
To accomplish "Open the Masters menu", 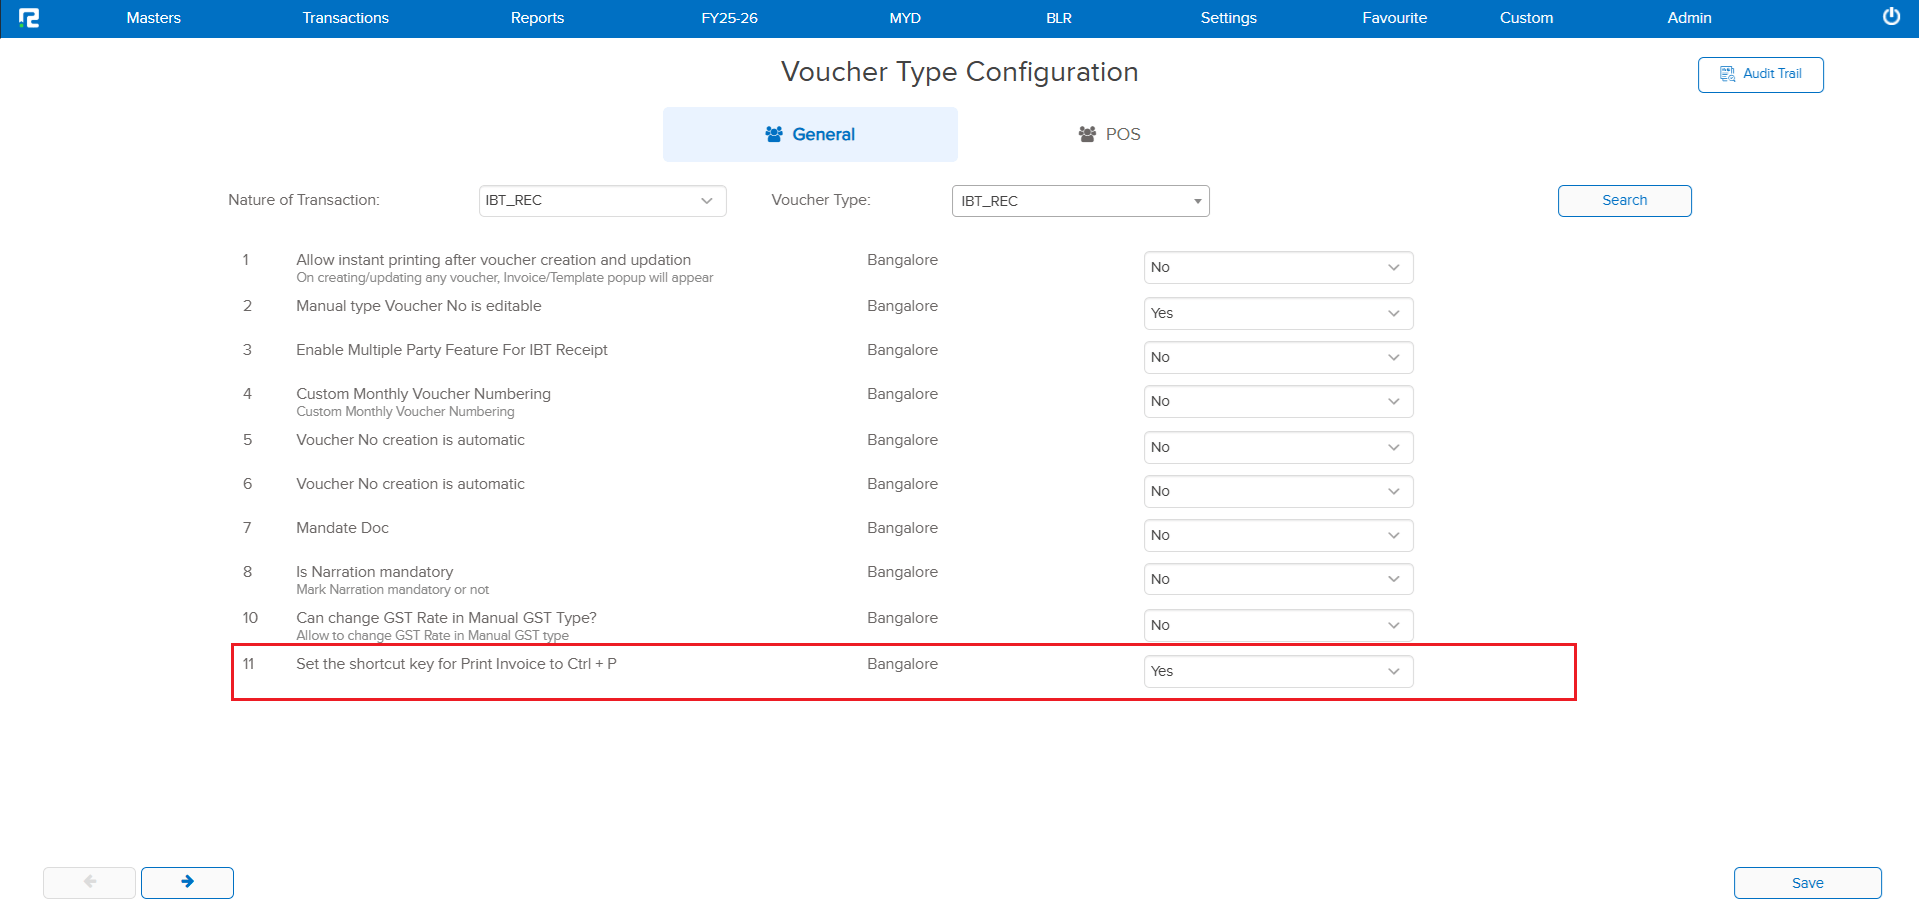I will [153, 18].
